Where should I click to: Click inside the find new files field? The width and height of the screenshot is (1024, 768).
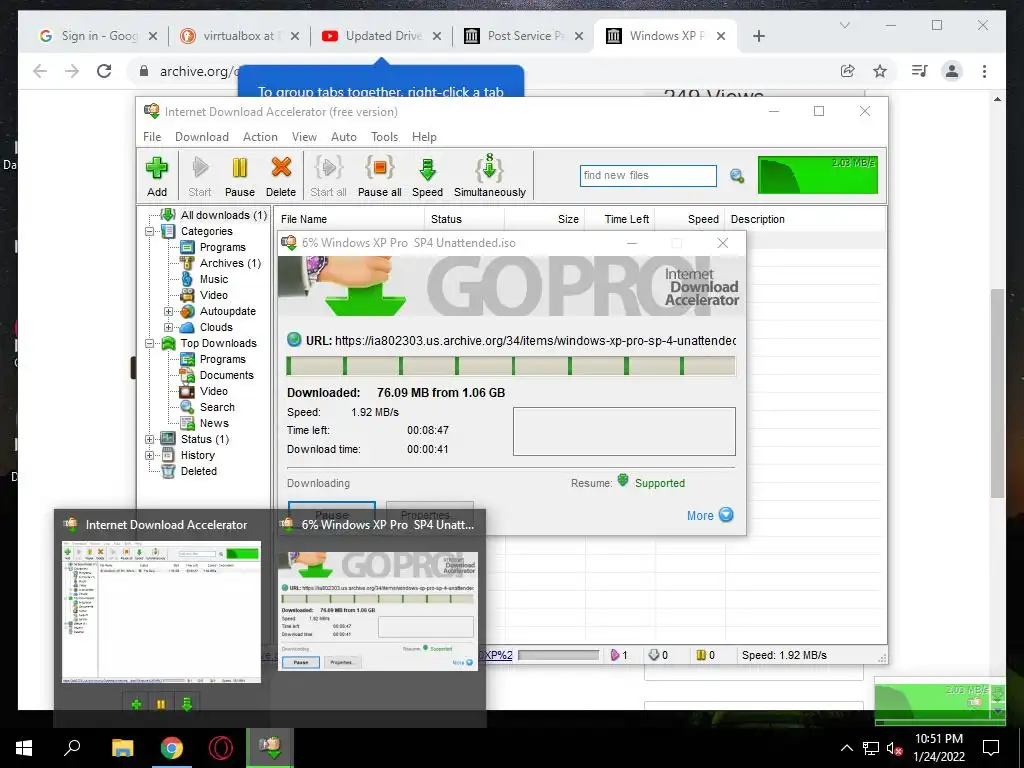(648, 176)
